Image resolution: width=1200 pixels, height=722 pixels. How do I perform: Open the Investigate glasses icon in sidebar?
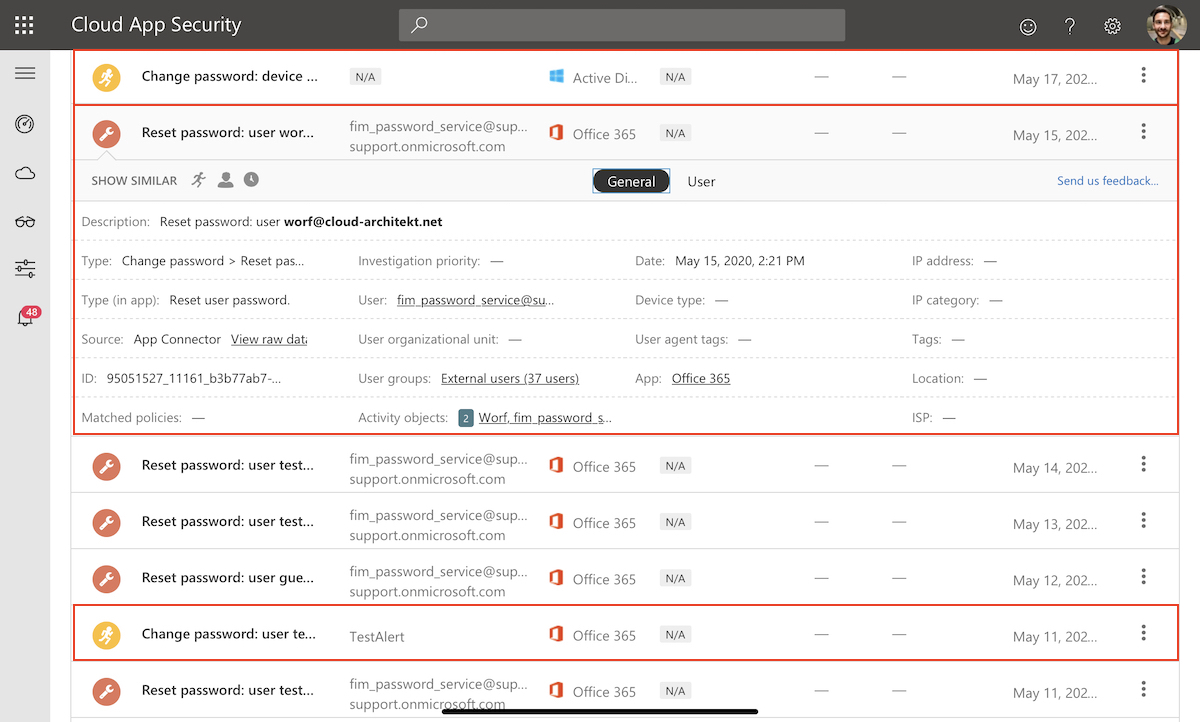coord(25,221)
